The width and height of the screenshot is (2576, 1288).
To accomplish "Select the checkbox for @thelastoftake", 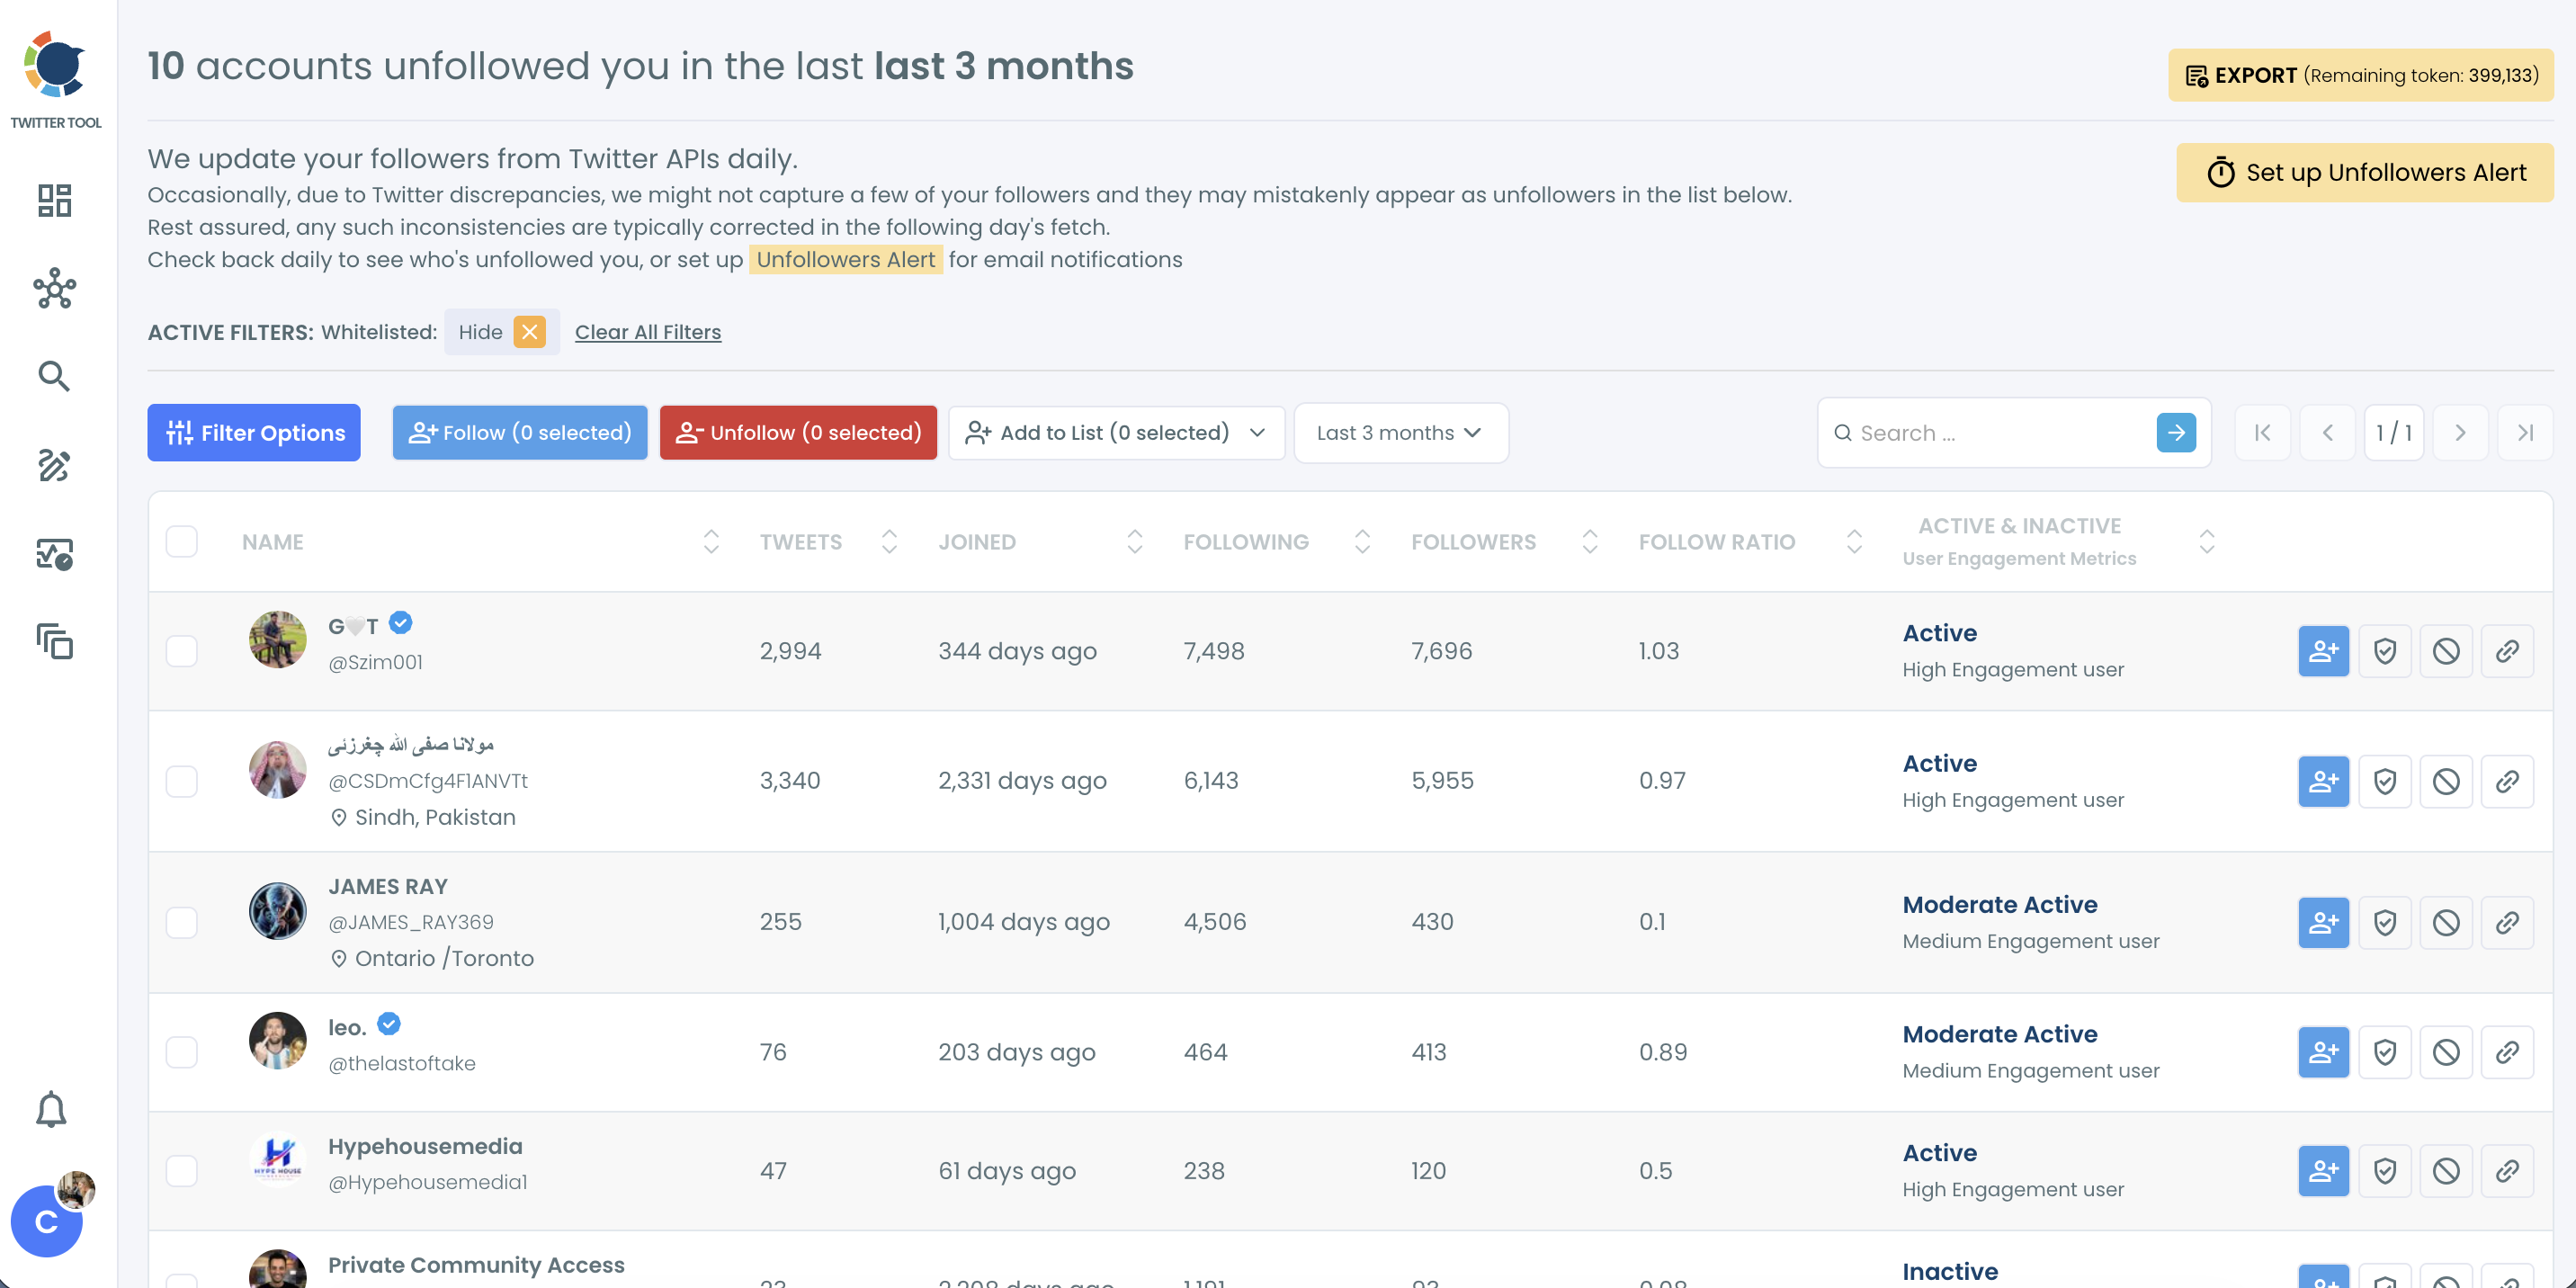I will 182,1052.
